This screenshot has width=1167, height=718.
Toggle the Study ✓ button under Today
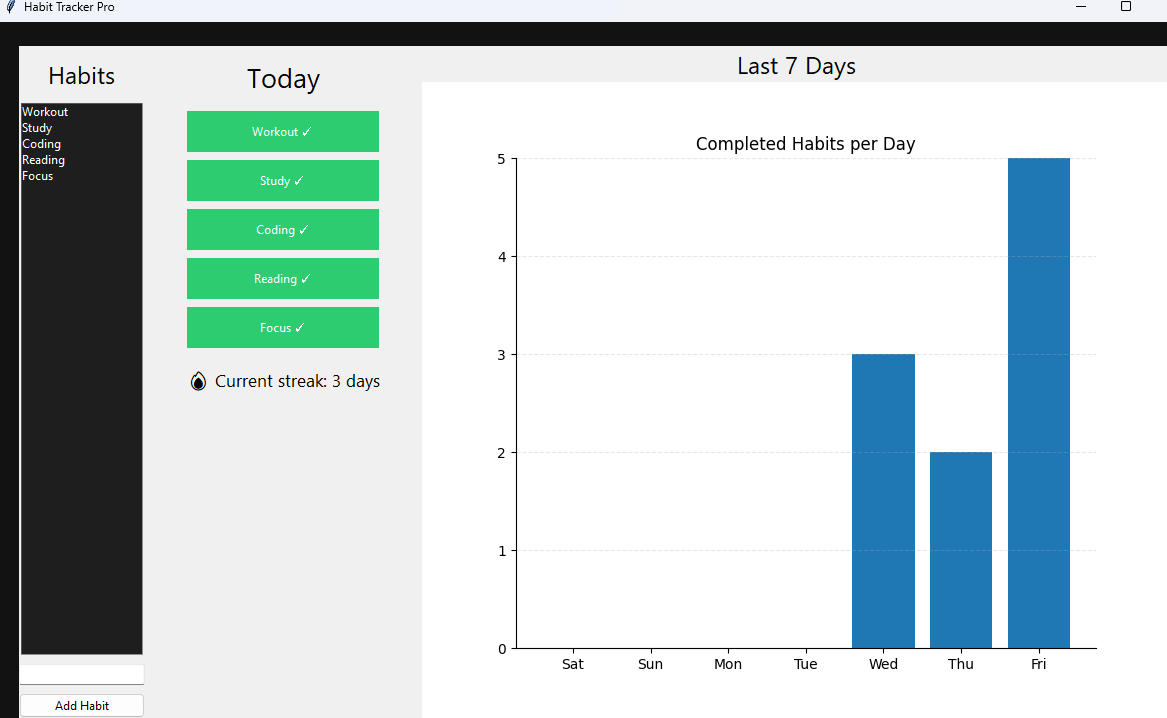[283, 181]
